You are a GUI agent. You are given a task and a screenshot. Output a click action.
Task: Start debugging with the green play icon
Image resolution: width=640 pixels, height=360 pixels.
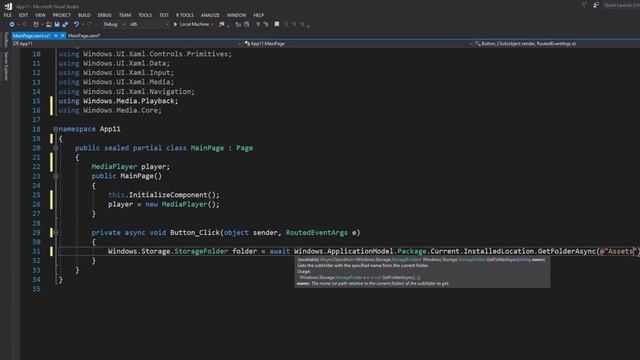tap(175, 24)
